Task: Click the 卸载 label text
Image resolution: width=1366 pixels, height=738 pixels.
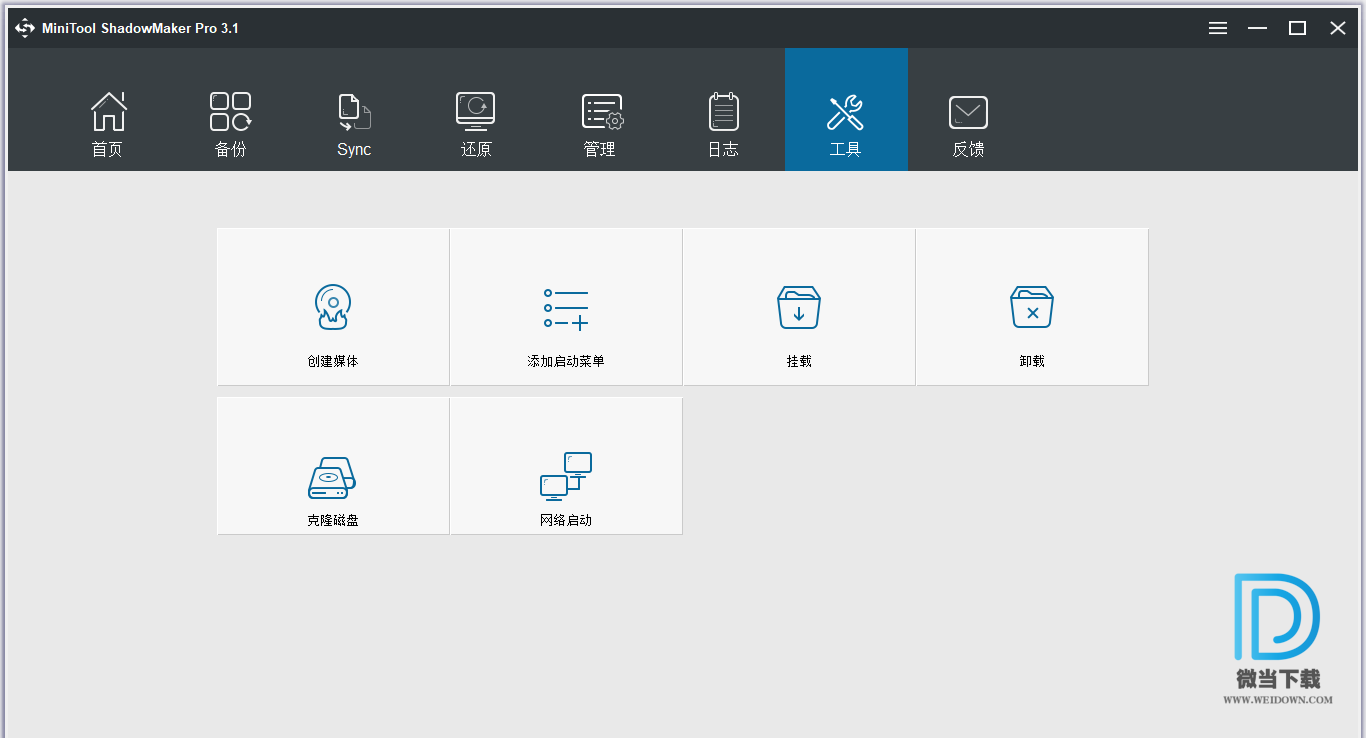Action: [x=1032, y=361]
